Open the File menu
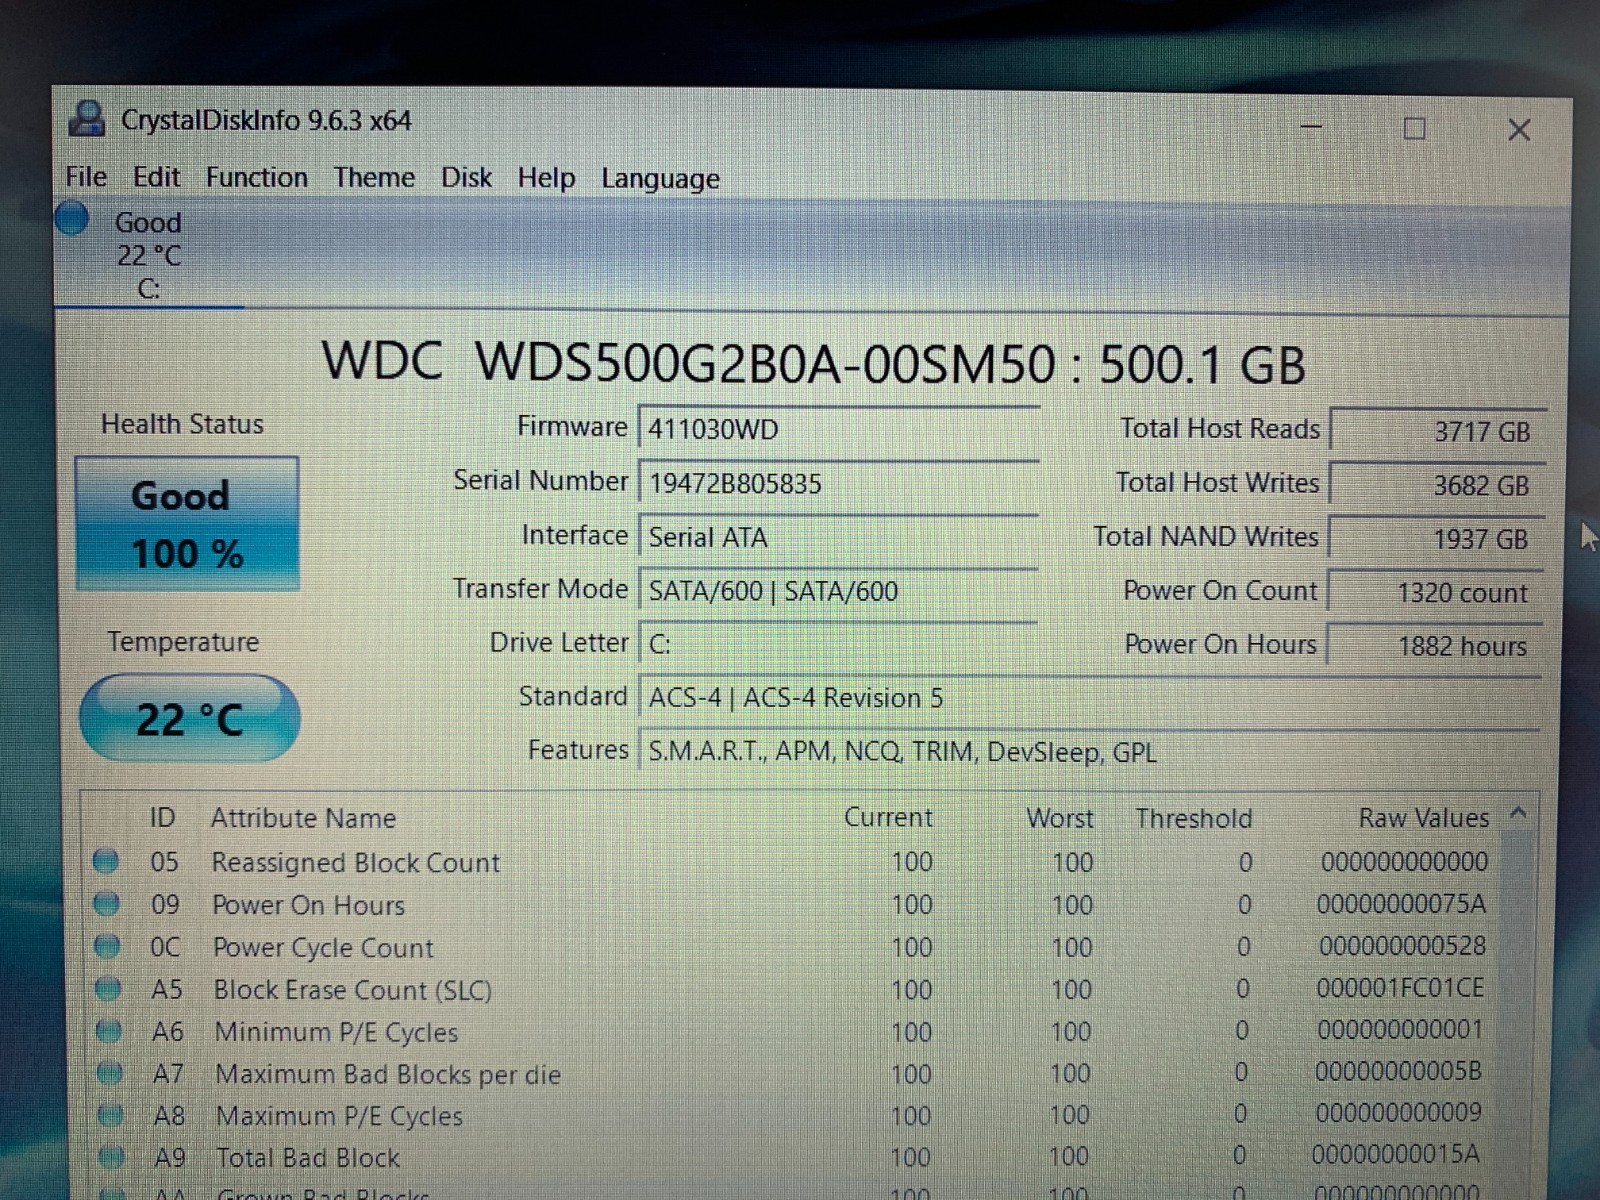 [x=86, y=177]
